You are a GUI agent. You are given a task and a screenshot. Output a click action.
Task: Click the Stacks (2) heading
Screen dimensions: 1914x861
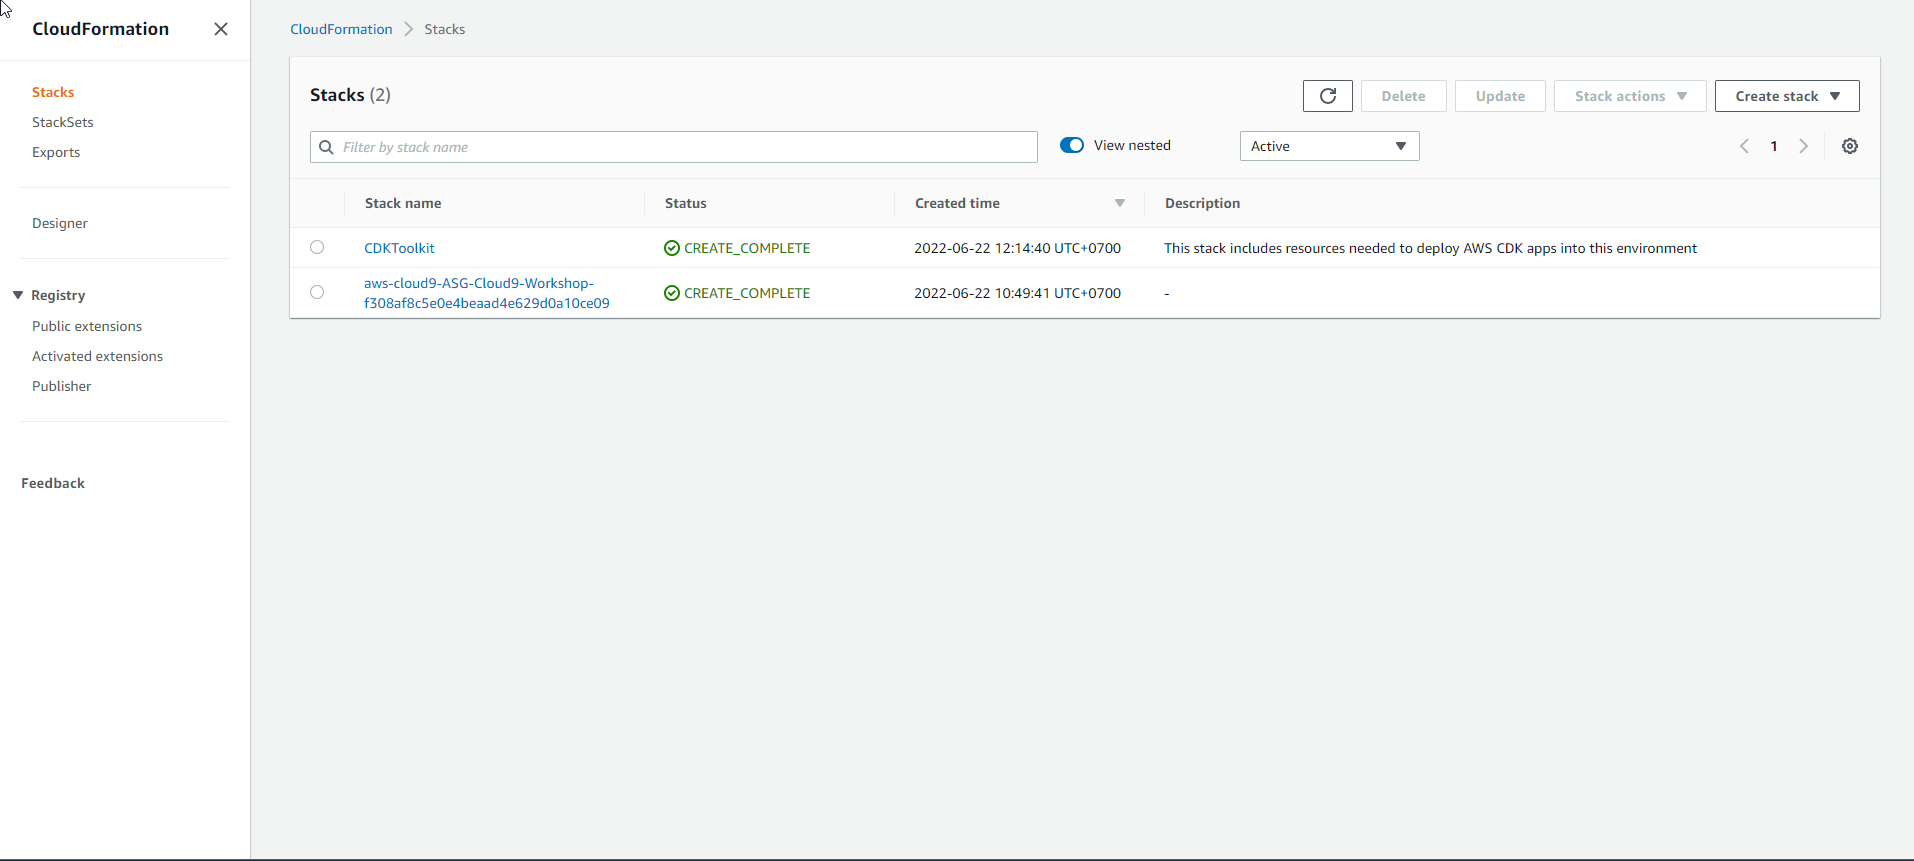tap(350, 95)
